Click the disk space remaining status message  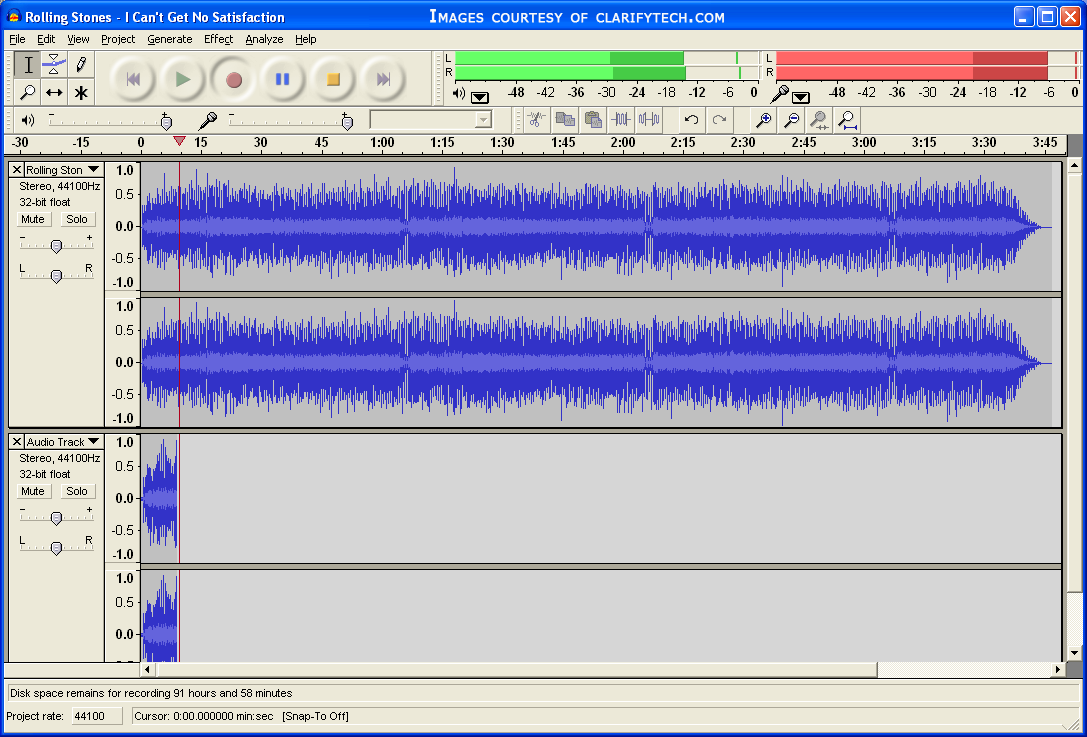(x=151, y=693)
